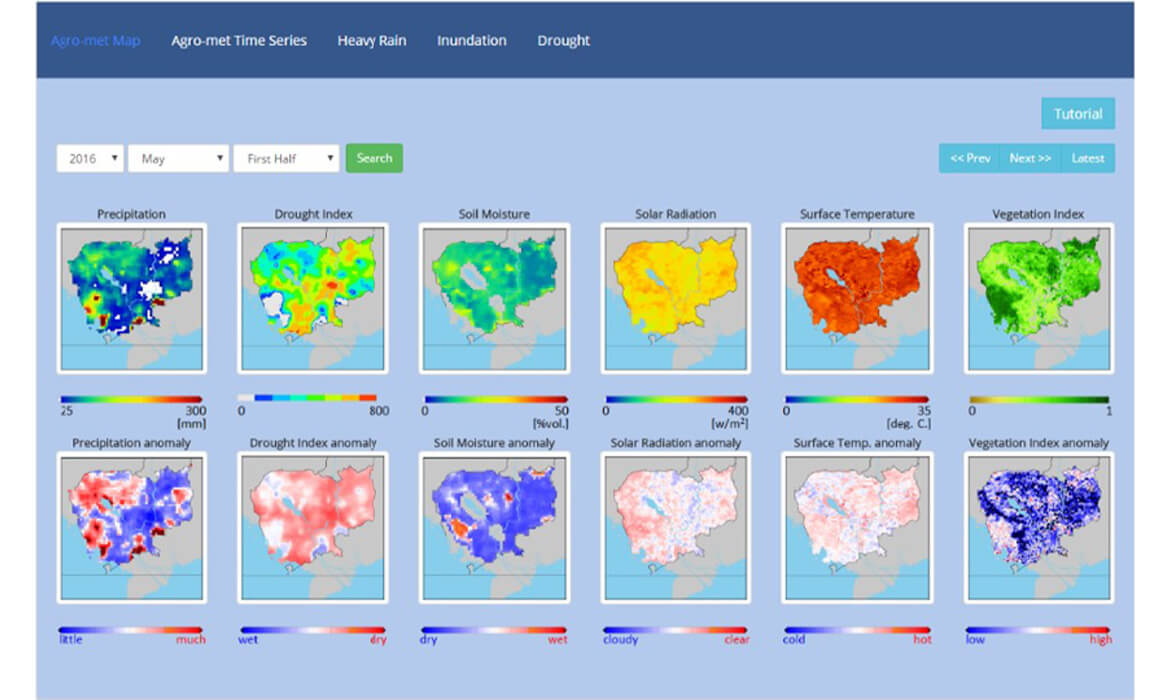Open the Tutorial button
Screen dimensions: 1170x700
1078,114
